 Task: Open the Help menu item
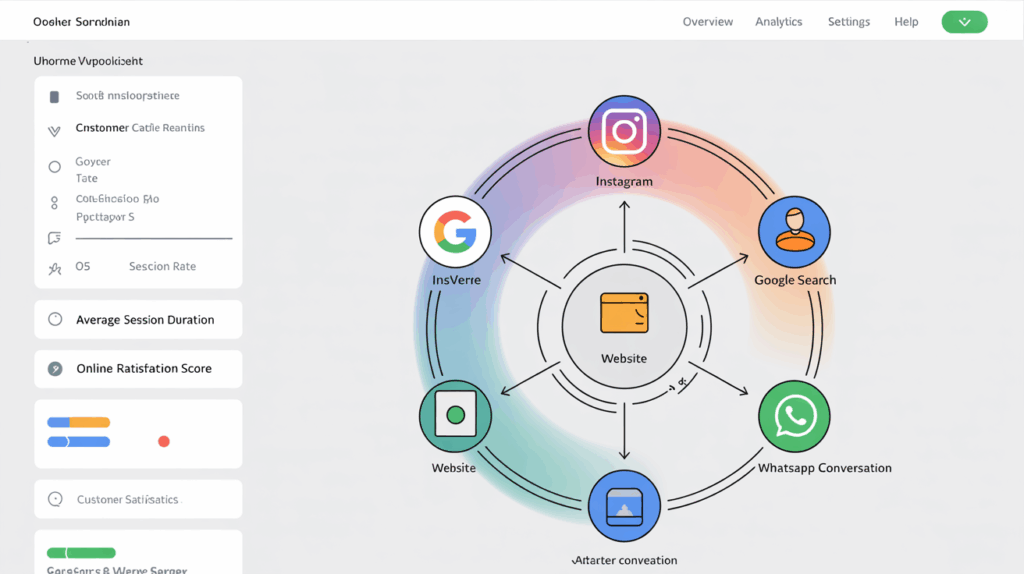click(906, 22)
